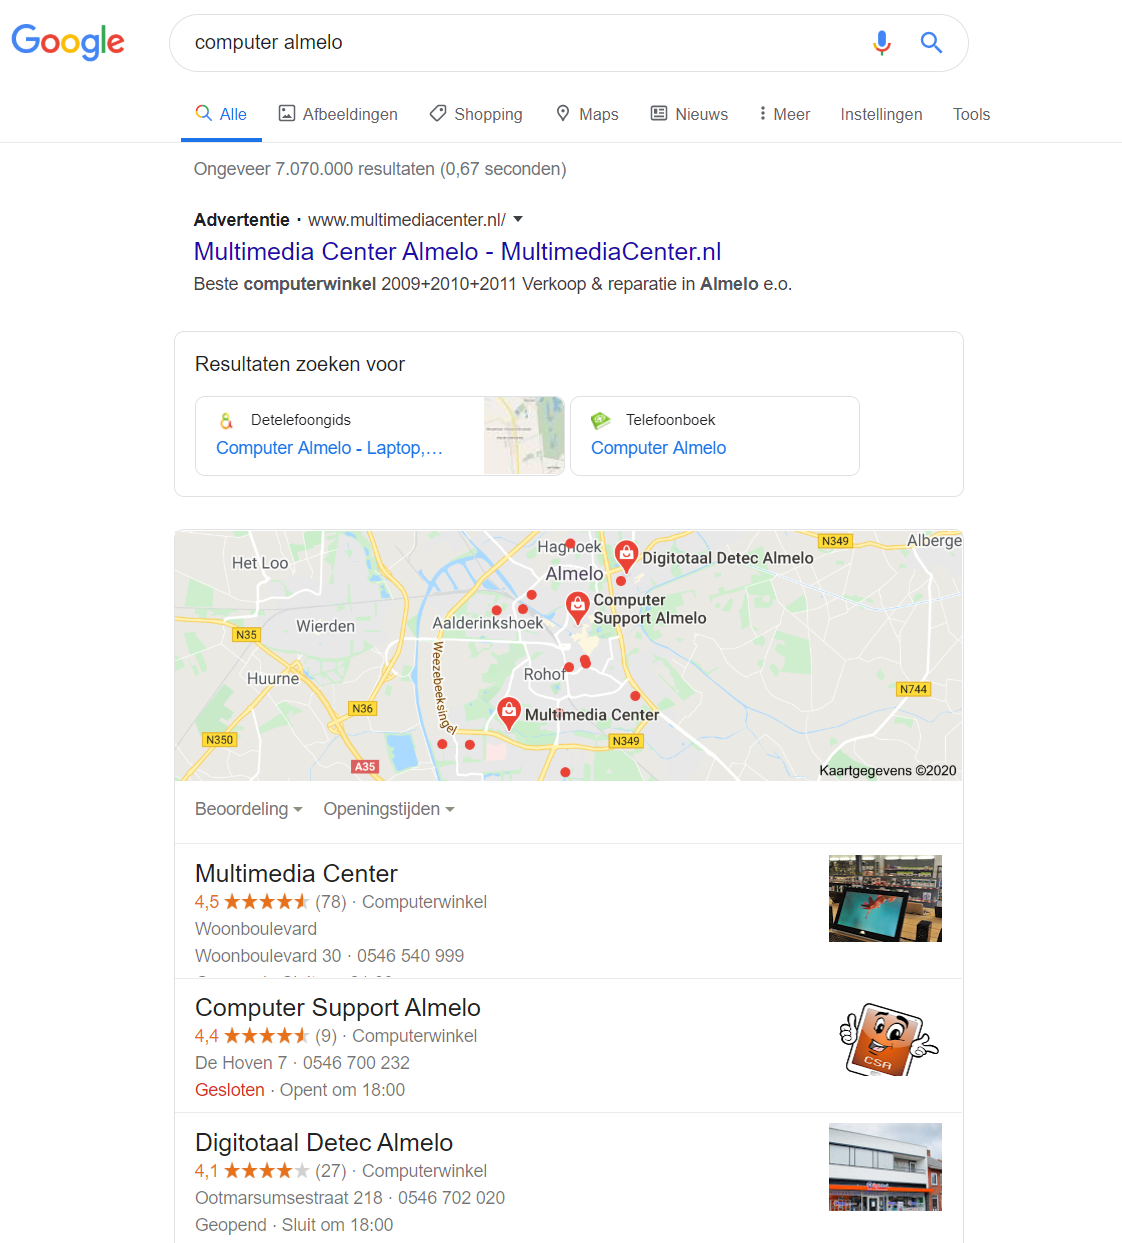The image size is (1122, 1243).
Task: Click the Telefoonboek green logo icon
Action: click(x=601, y=420)
